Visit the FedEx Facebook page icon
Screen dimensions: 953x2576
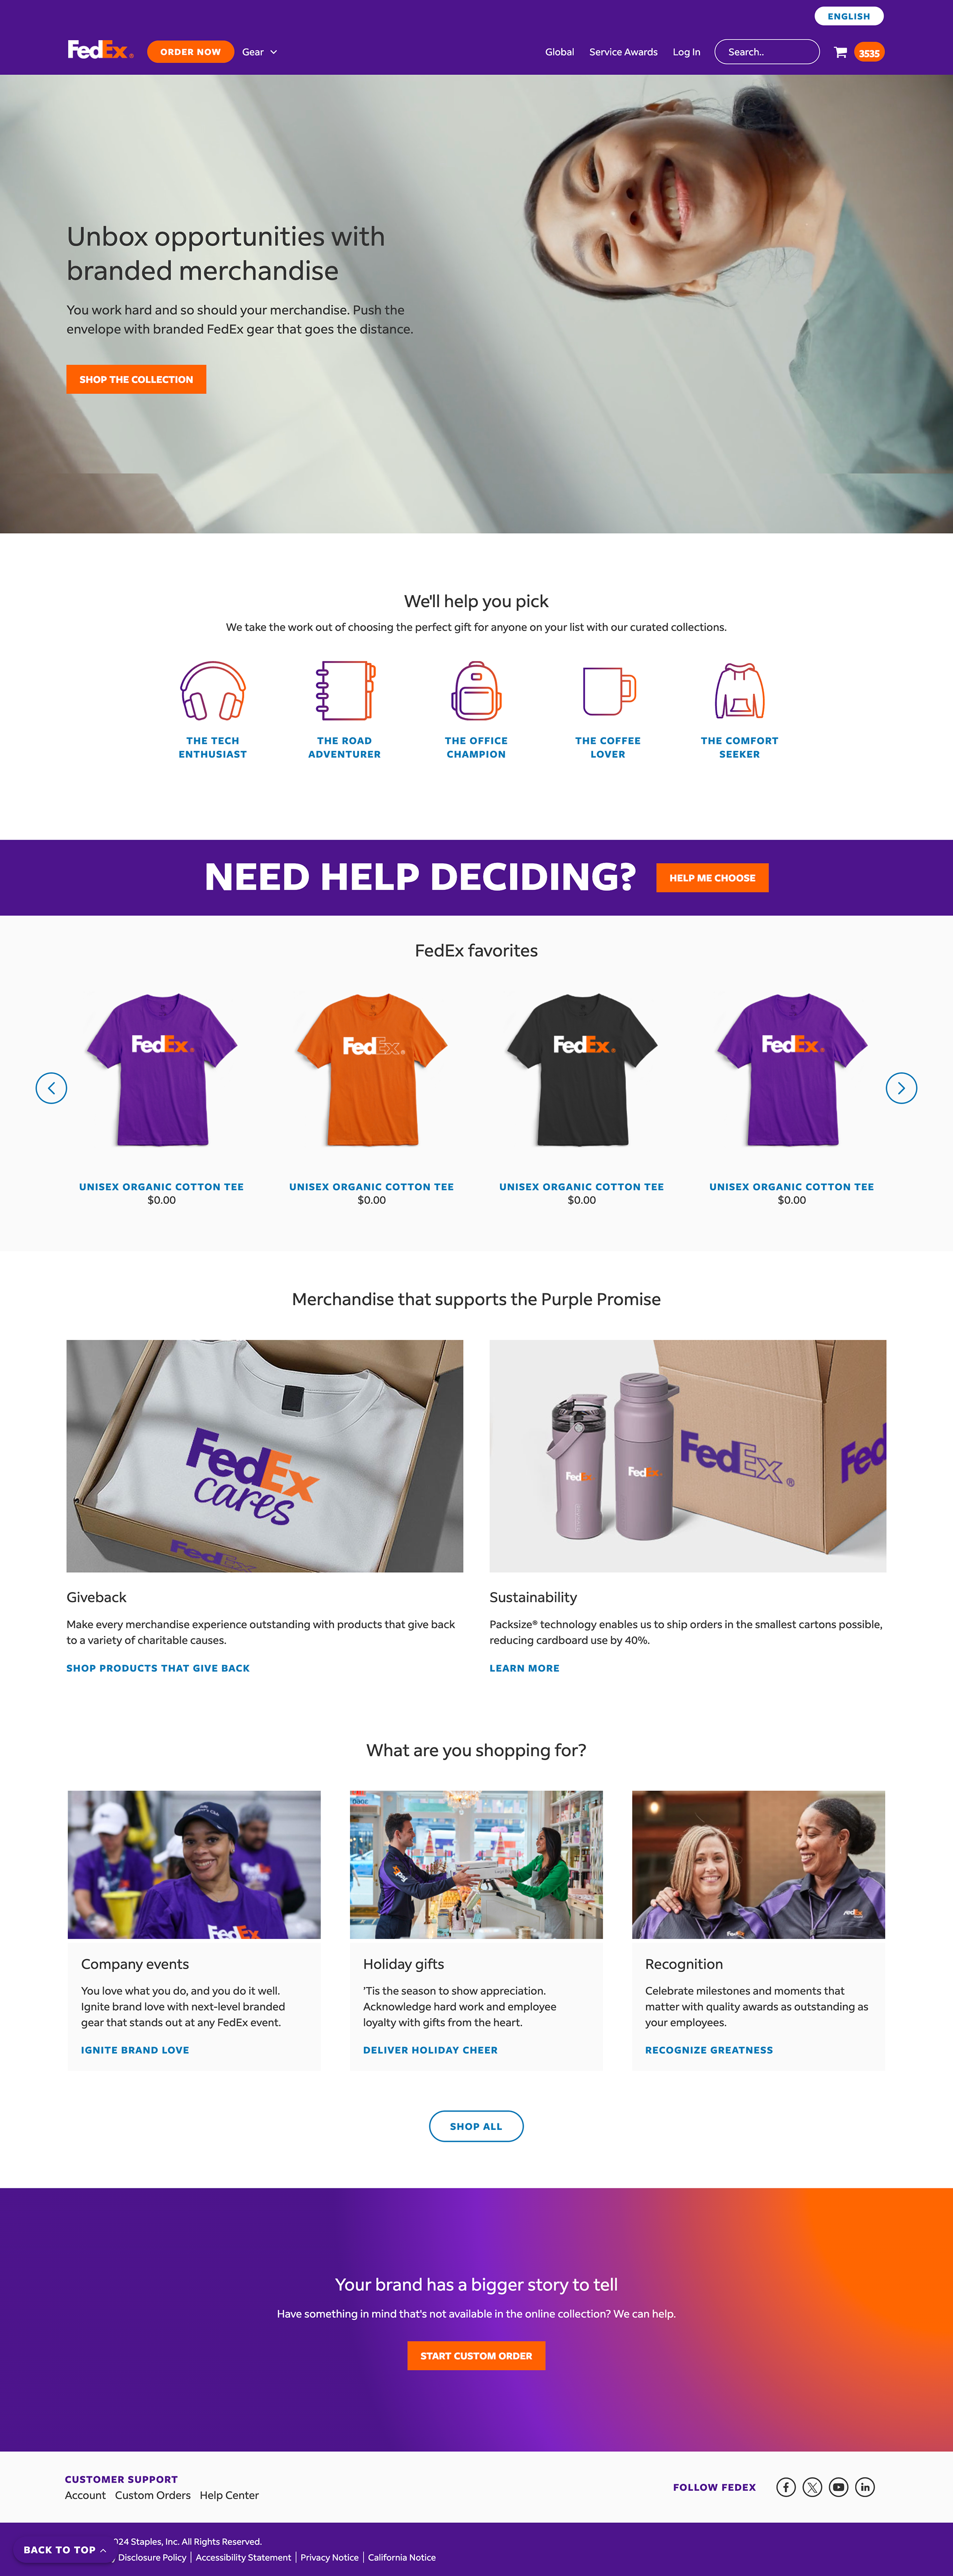[x=786, y=2487]
